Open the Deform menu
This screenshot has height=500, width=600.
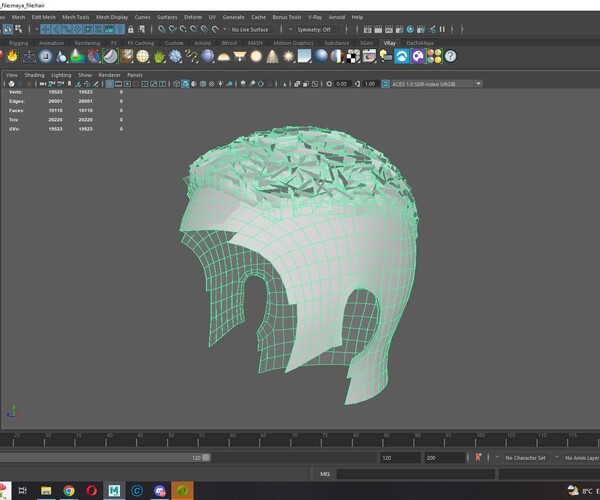193,17
